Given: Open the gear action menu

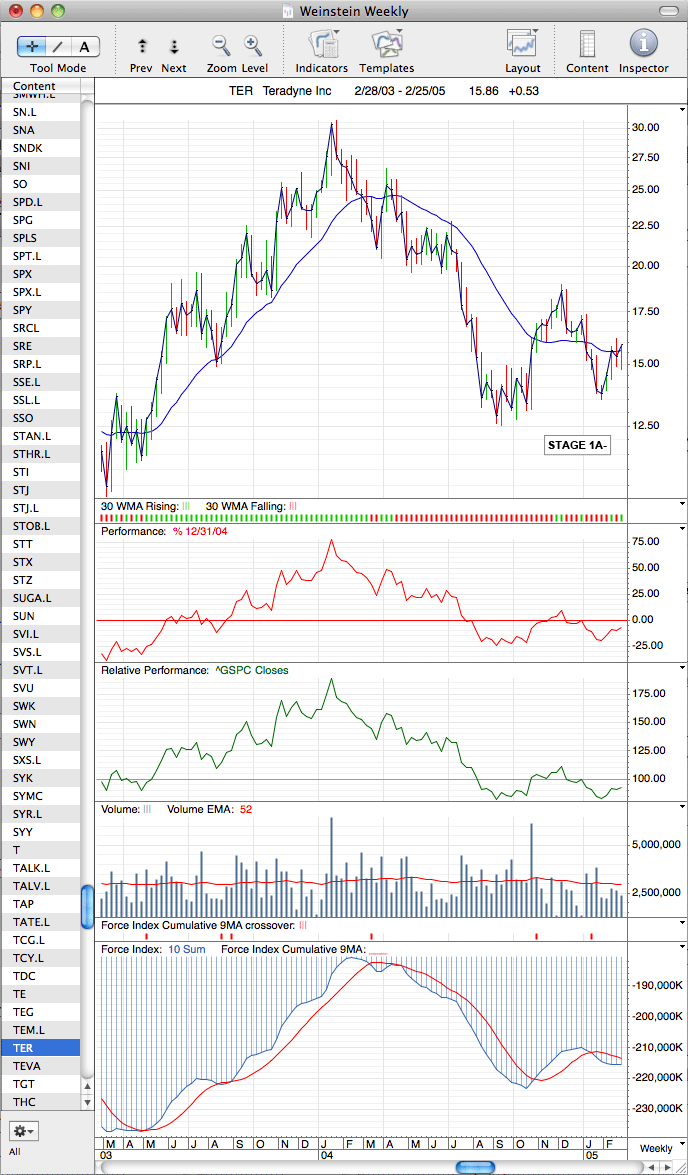Looking at the screenshot, I should click(x=23, y=1130).
